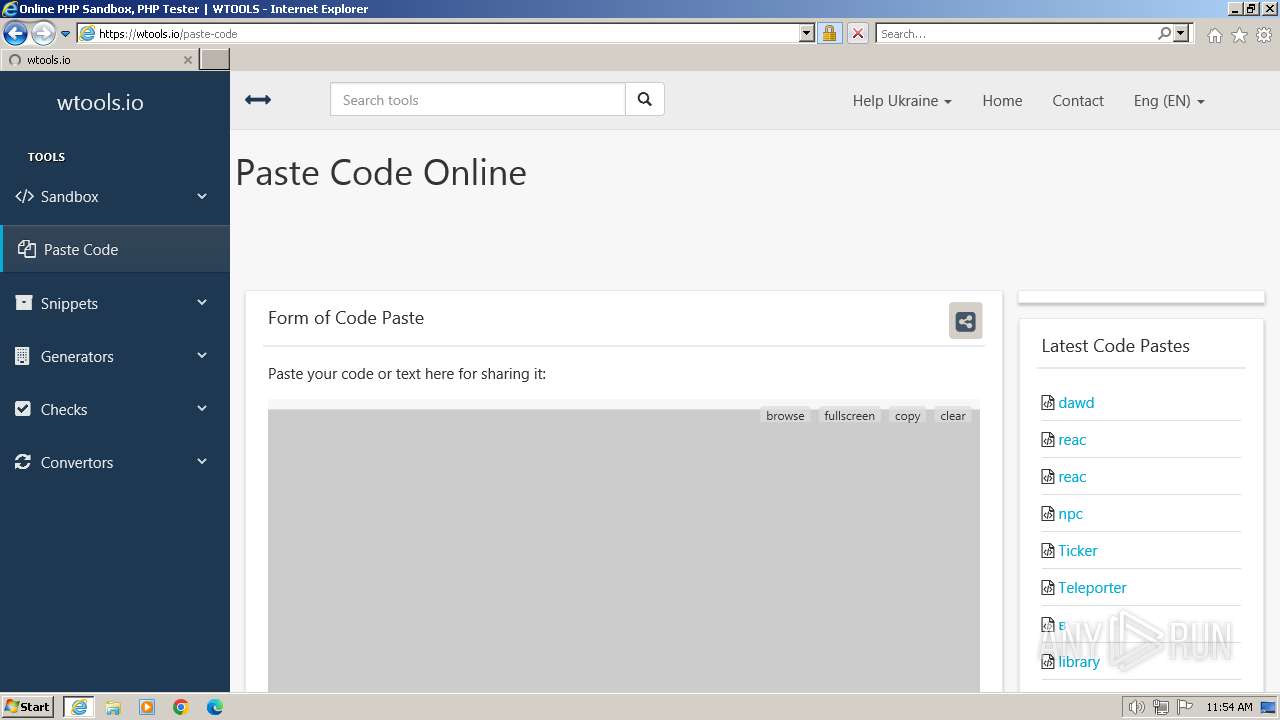Click the clear button in editor

[x=953, y=416]
